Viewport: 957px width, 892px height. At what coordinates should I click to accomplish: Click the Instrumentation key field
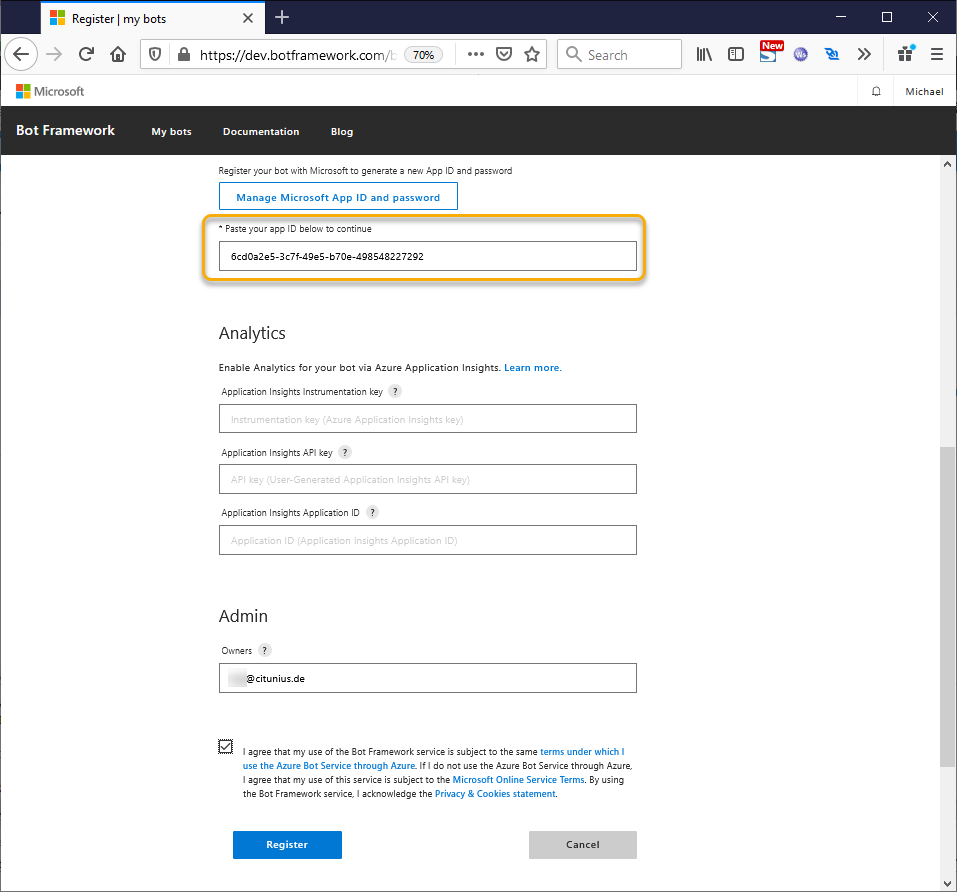pyautogui.click(x=427, y=419)
